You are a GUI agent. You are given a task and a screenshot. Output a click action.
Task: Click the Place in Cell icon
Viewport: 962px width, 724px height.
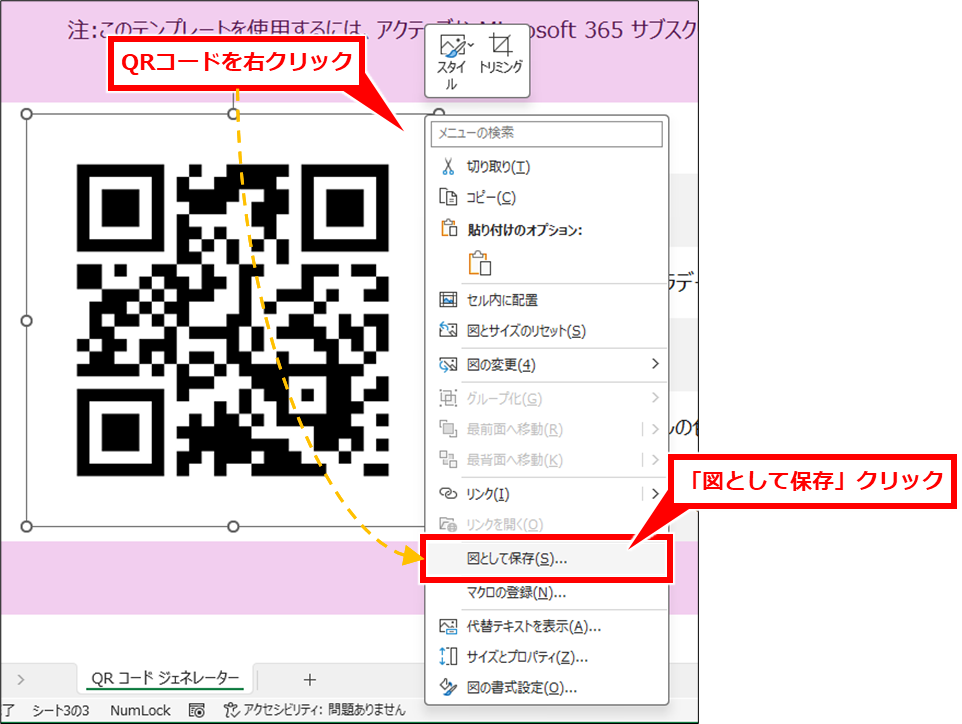448,300
